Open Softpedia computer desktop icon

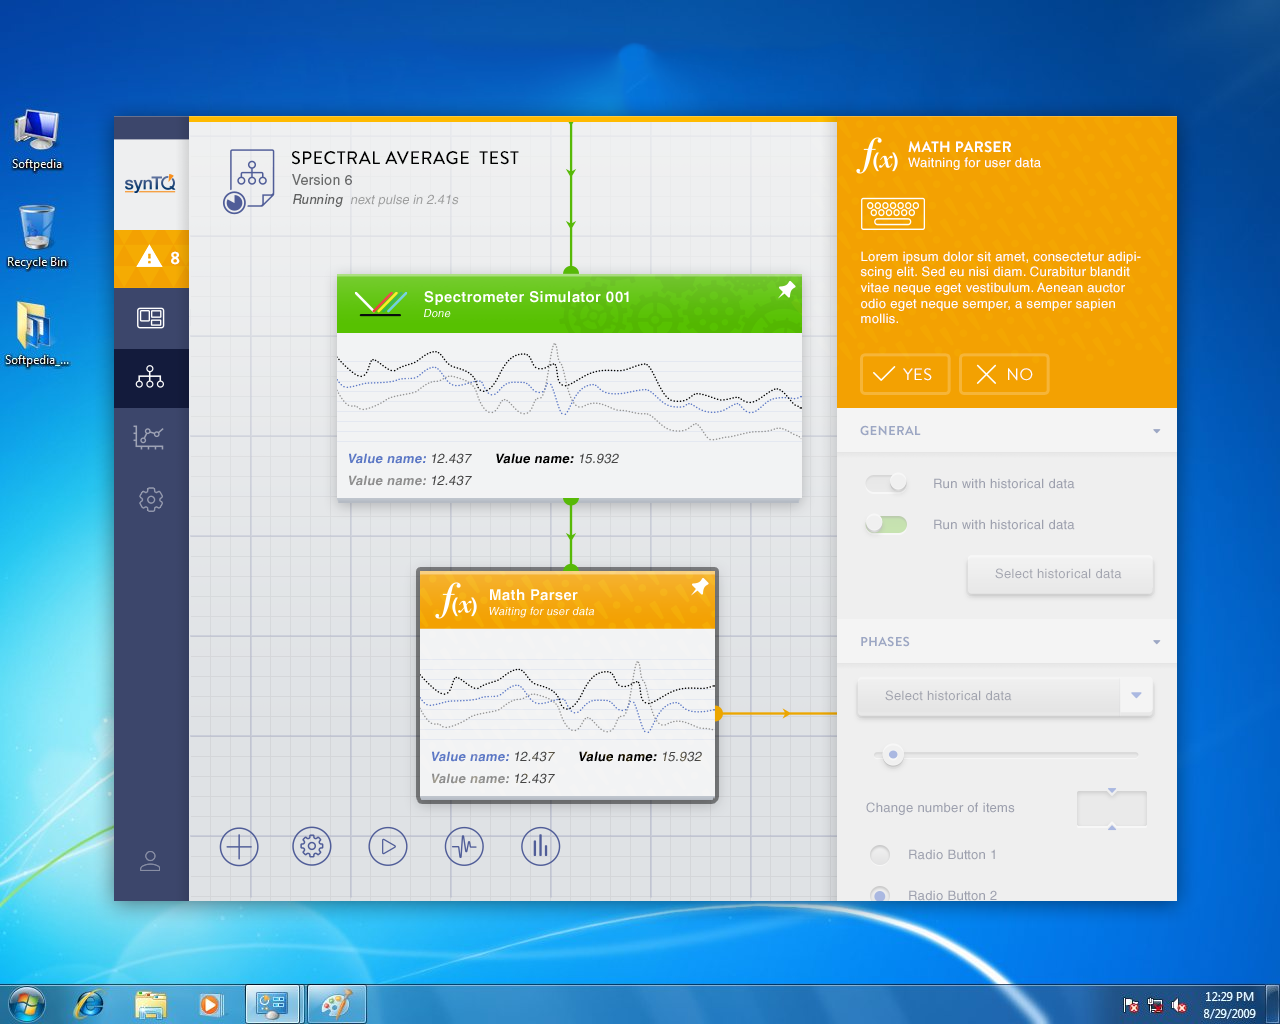(37, 140)
